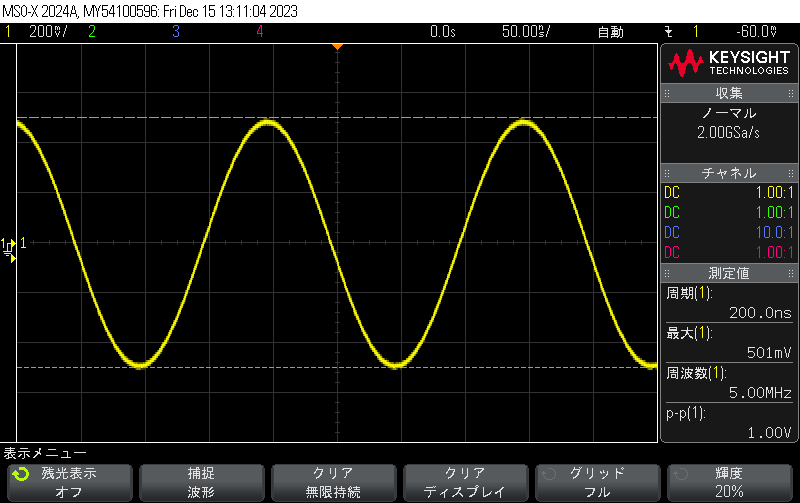Open the 測定値 measurements panel header
The image size is (800, 503).
(729, 272)
